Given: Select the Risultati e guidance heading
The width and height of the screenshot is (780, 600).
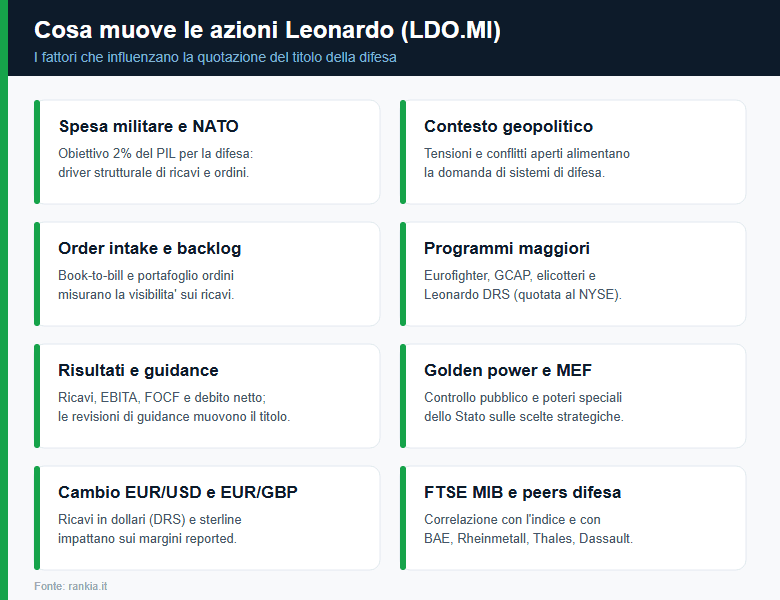Looking at the screenshot, I should (x=138, y=370).
